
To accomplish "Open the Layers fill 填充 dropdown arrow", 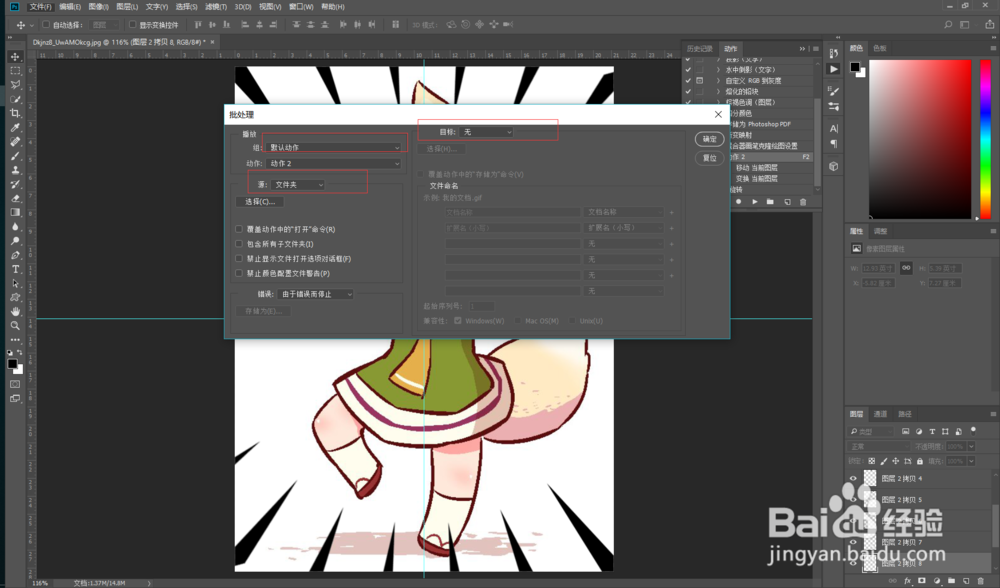I will pos(971,461).
